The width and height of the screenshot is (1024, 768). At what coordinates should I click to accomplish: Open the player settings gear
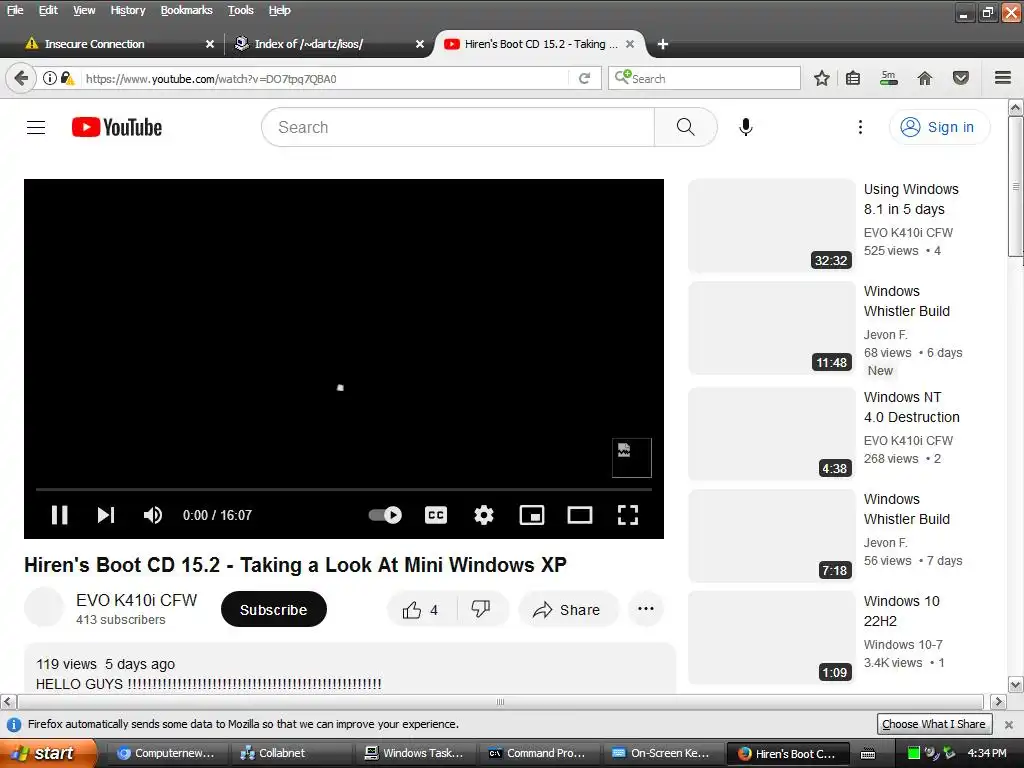pos(484,515)
